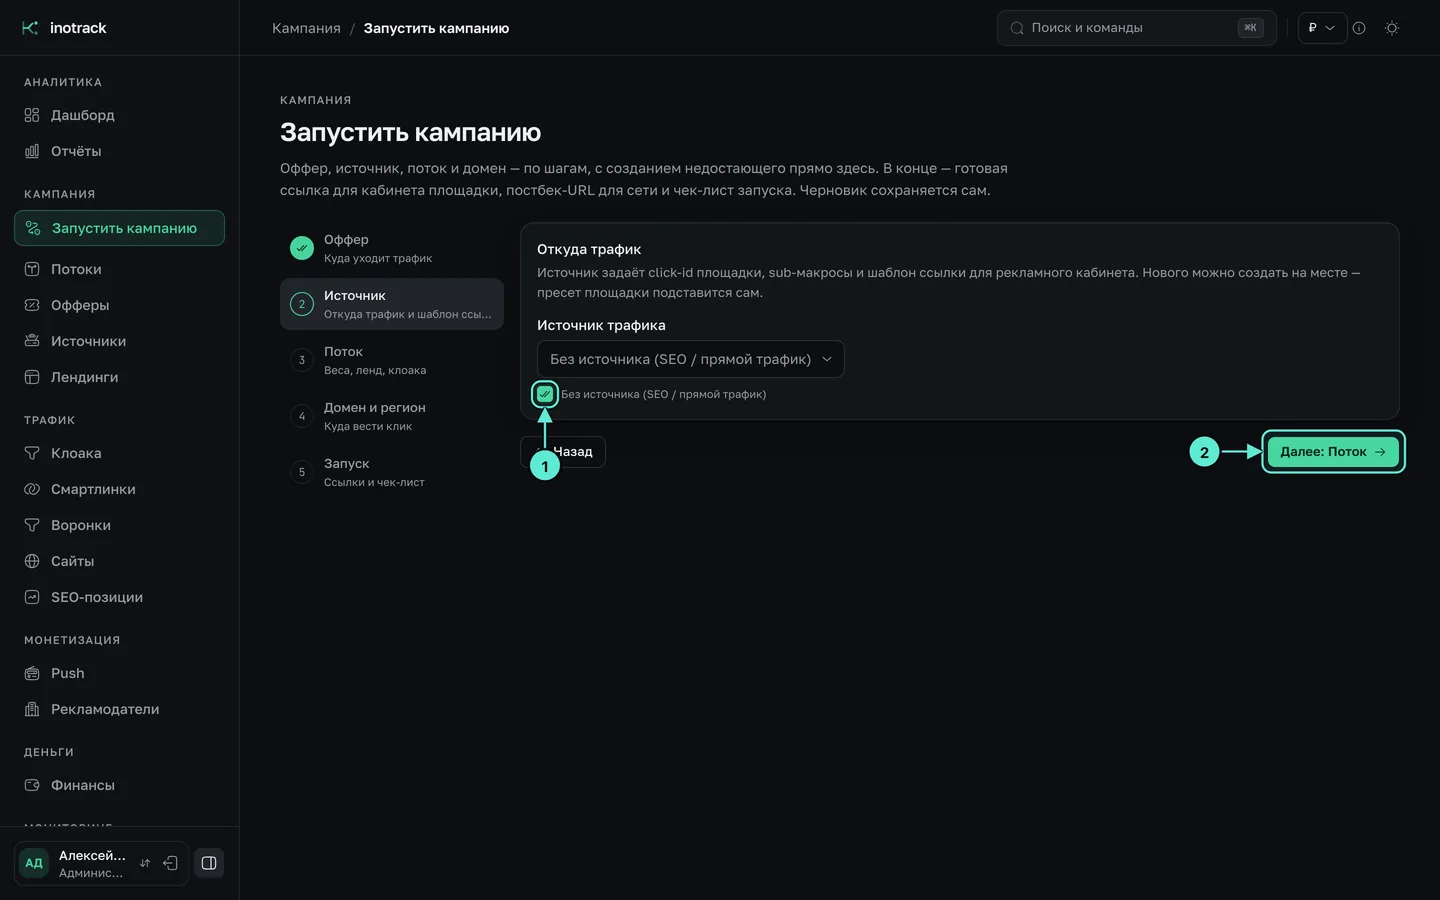Click the Потоки icon in sidebar
This screenshot has width=1440, height=900.
32,269
